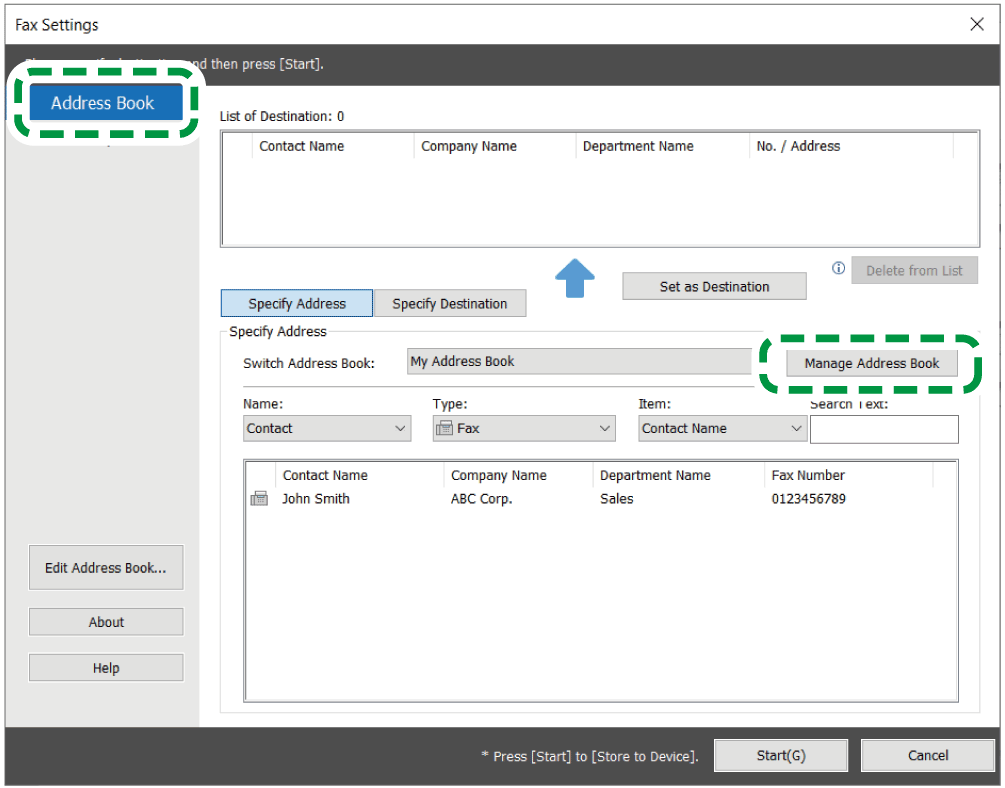
Task: Open the Name dropdown showing Contact
Action: (x=327, y=429)
